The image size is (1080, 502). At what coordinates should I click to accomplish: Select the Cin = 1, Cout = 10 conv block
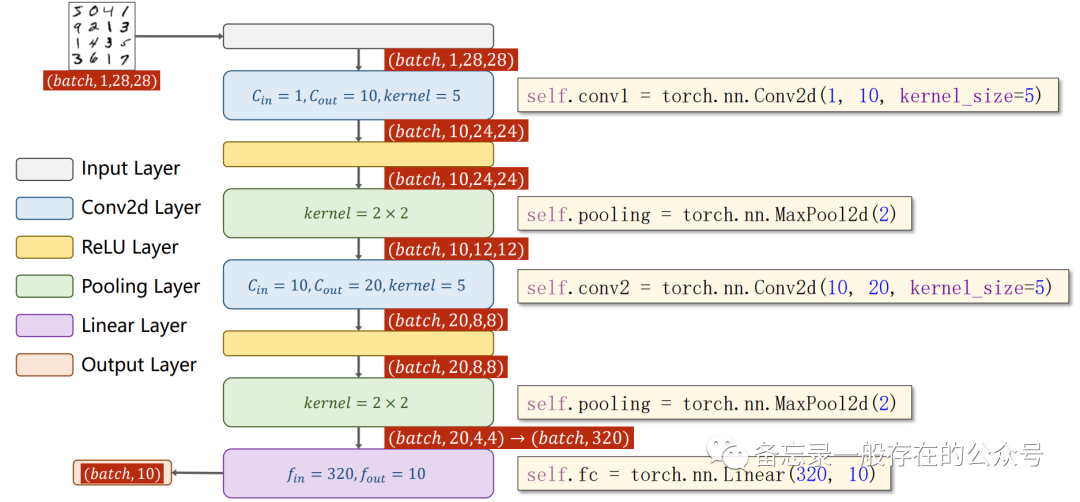358,95
